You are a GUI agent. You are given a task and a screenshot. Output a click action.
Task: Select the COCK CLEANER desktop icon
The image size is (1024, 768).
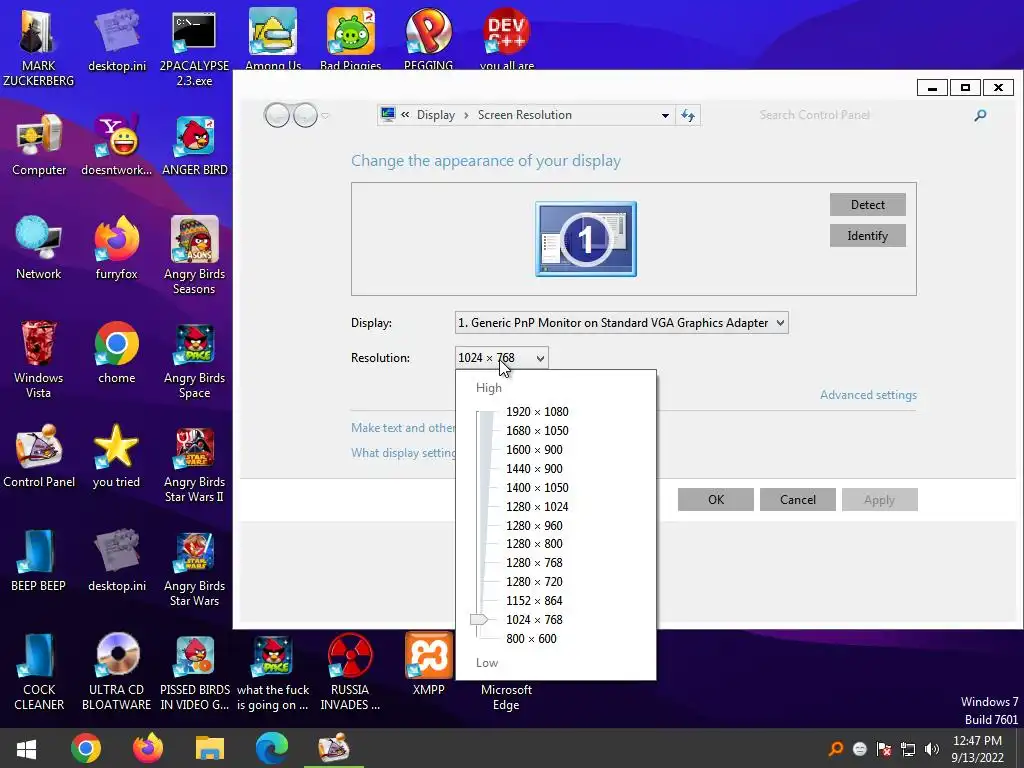point(39,671)
